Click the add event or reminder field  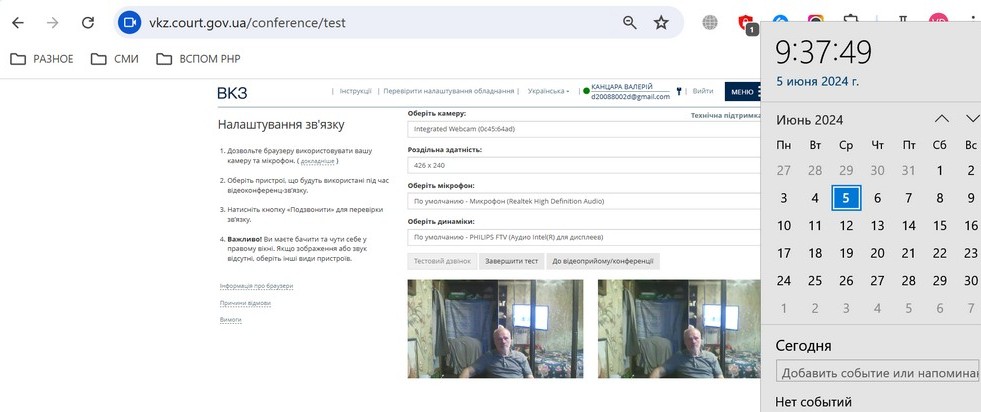878,371
